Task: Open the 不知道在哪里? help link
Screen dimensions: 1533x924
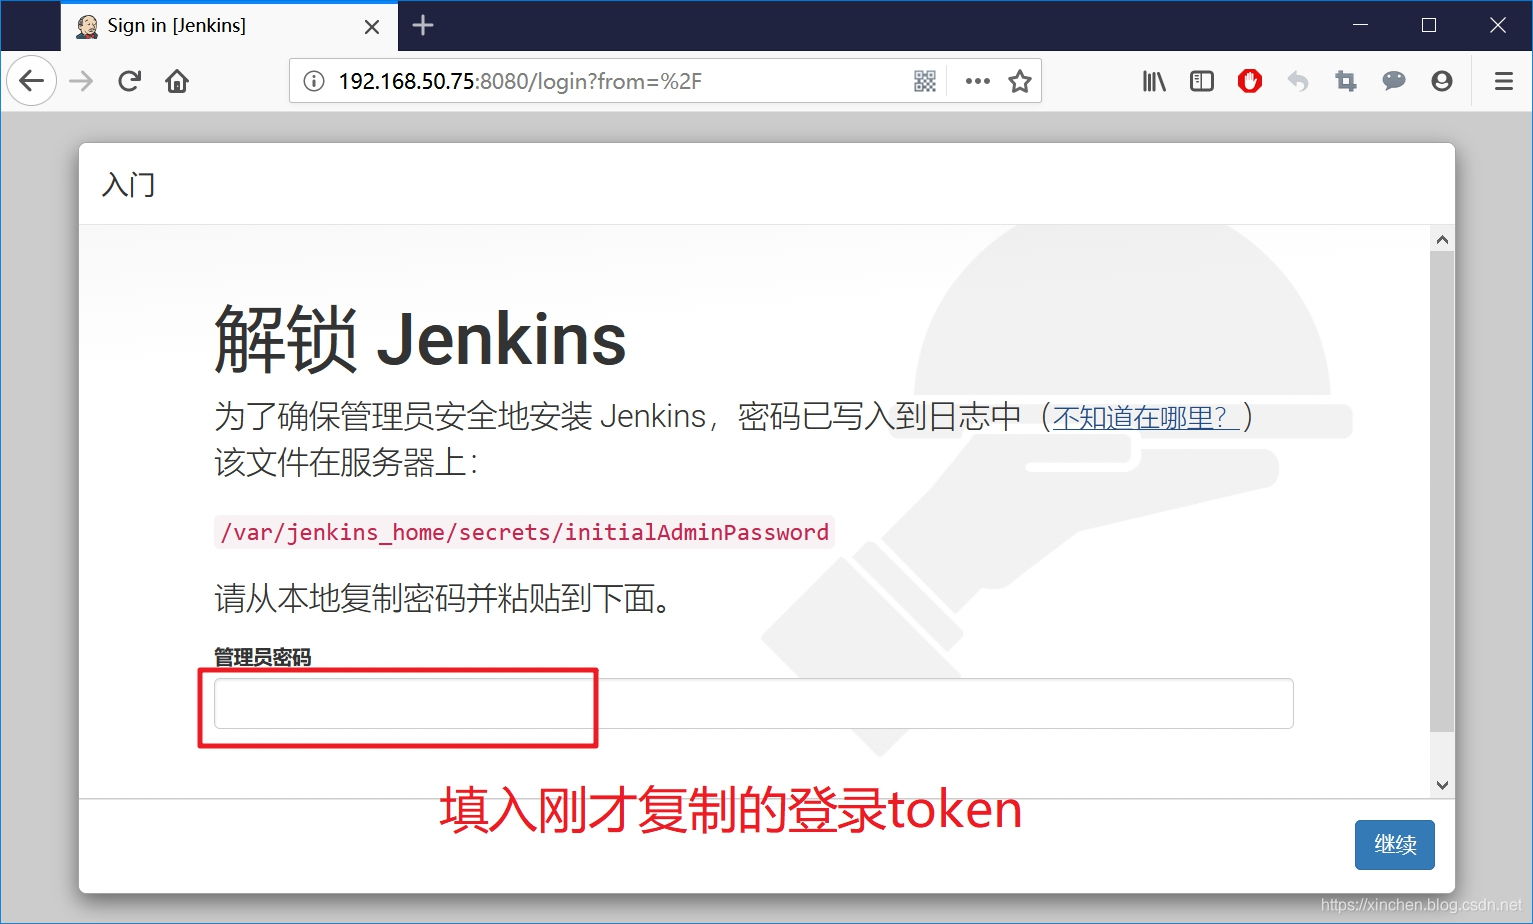Action: (x=1146, y=417)
